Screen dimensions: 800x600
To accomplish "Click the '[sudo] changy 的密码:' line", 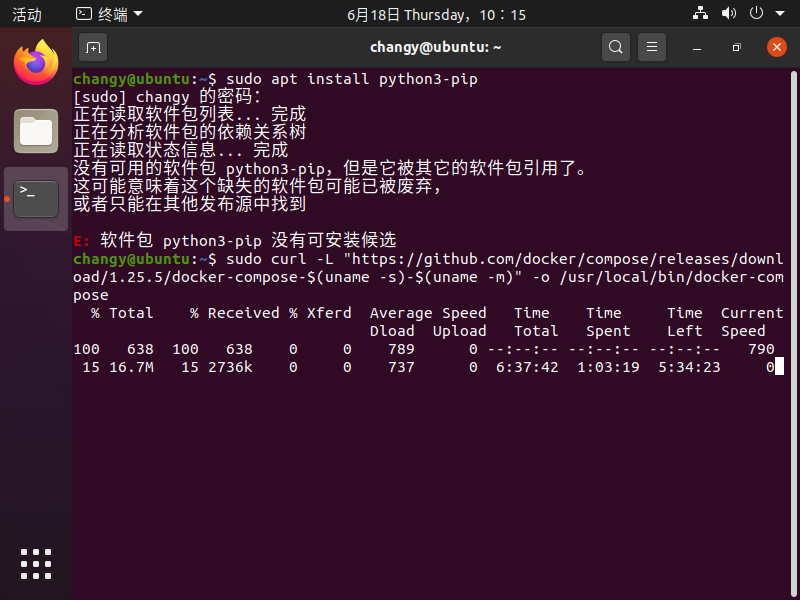I will (167, 97).
